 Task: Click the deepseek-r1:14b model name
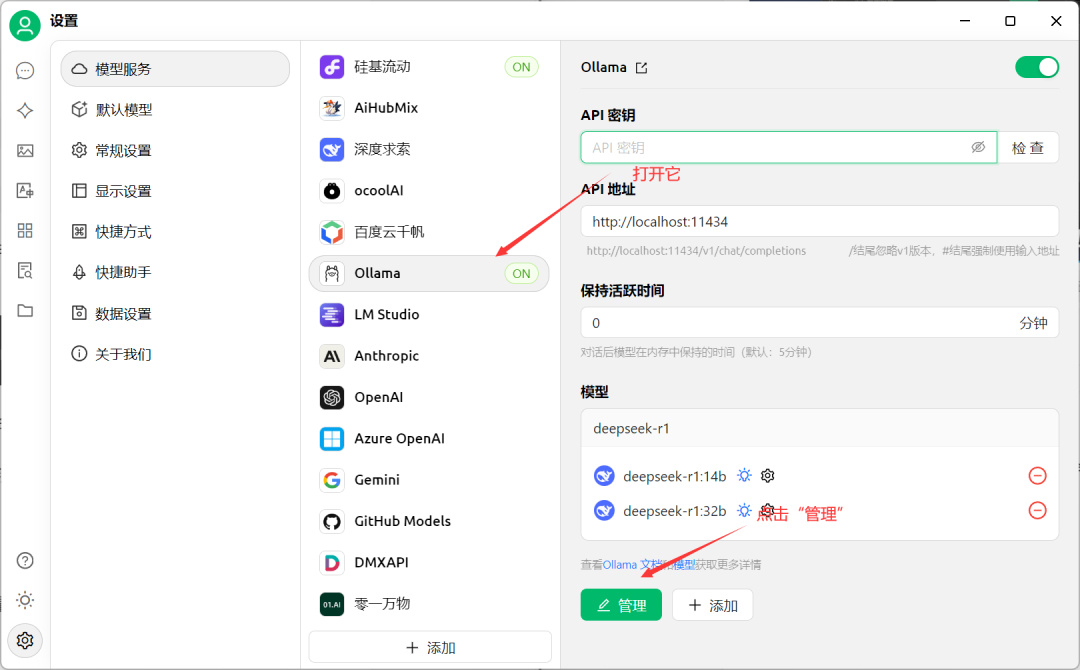coord(674,476)
